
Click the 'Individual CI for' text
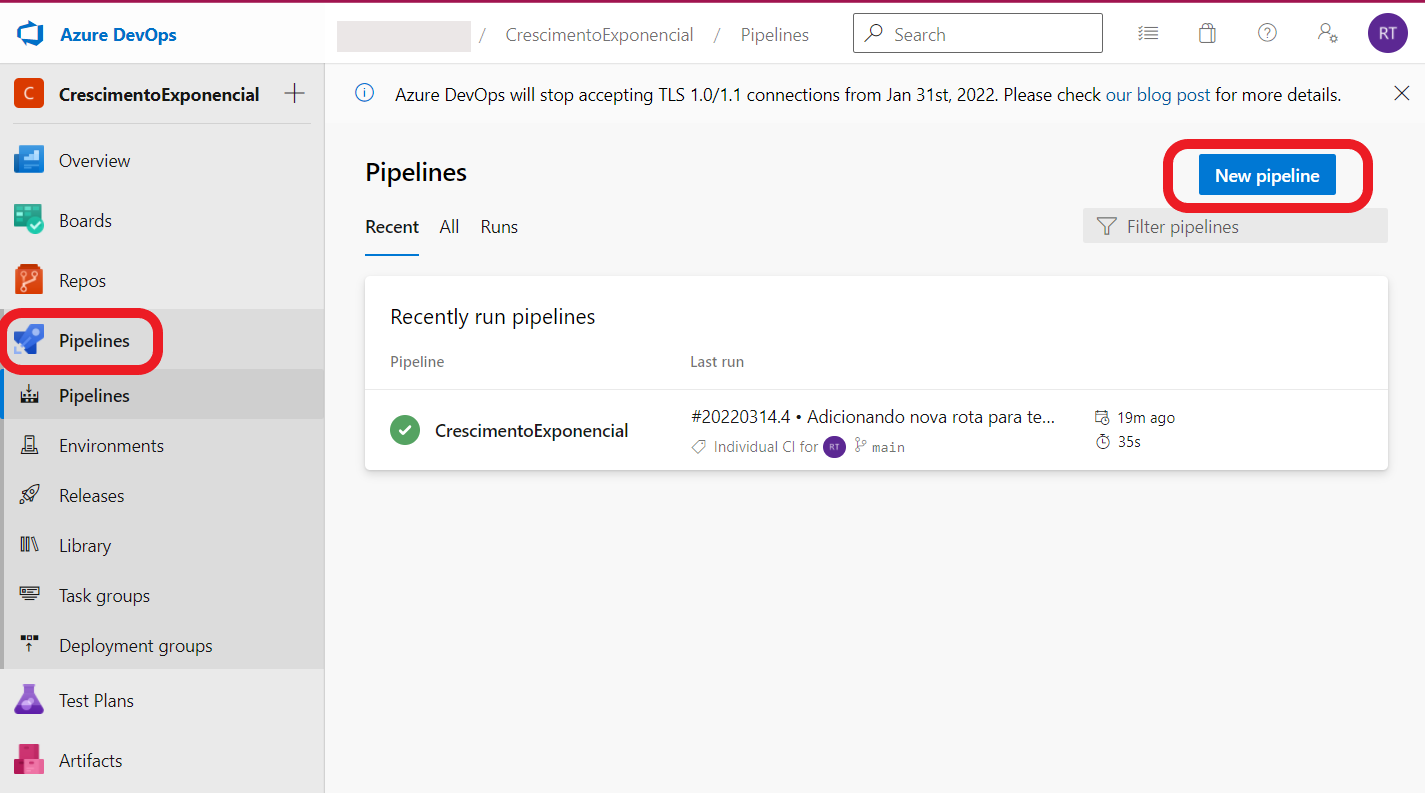click(x=766, y=447)
